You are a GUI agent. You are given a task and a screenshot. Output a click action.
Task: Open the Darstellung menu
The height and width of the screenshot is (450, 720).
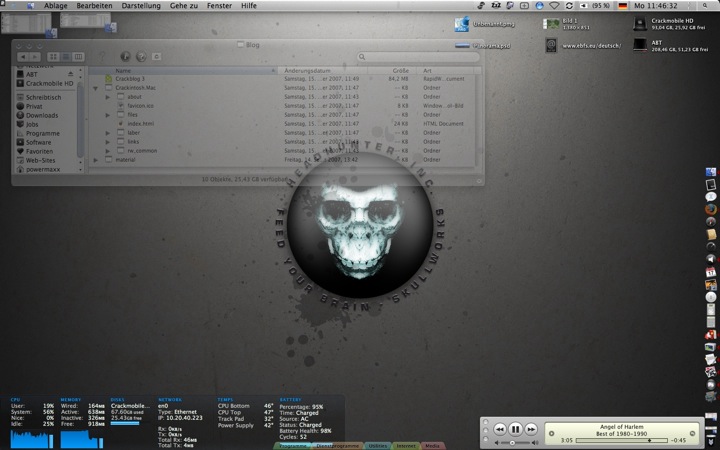pos(141,6)
